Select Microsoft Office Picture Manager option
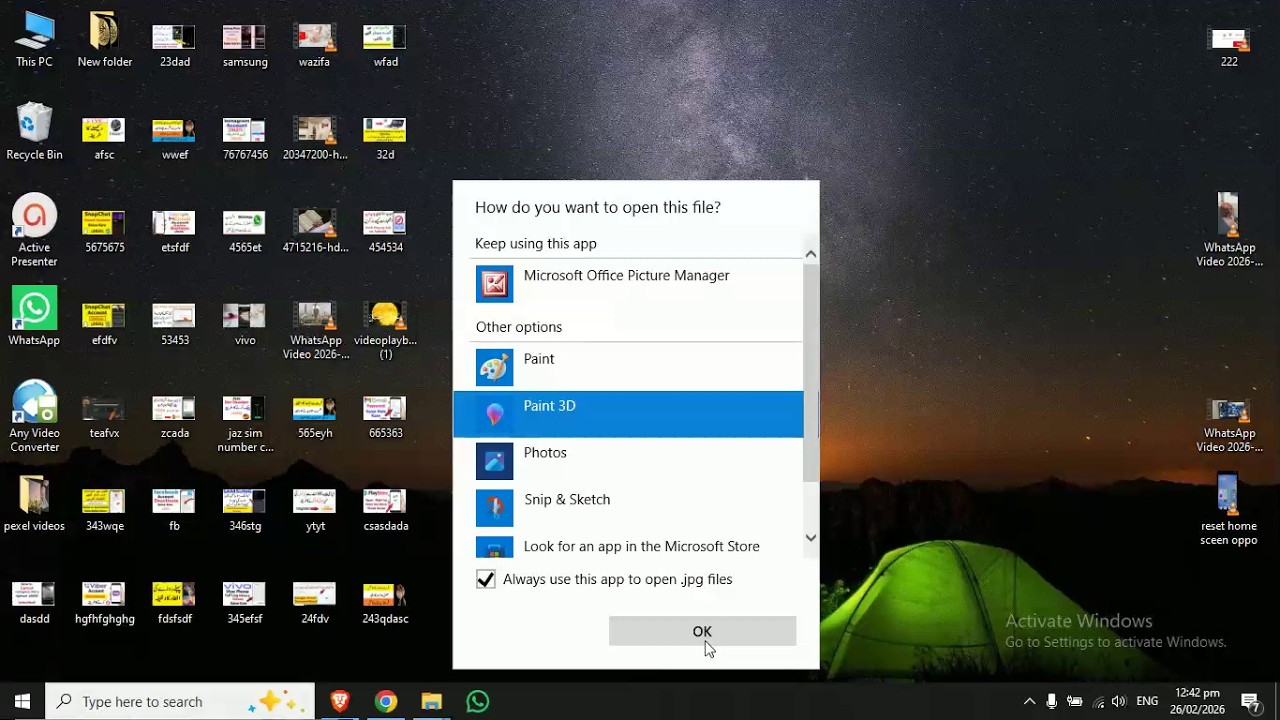 coord(628,284)
